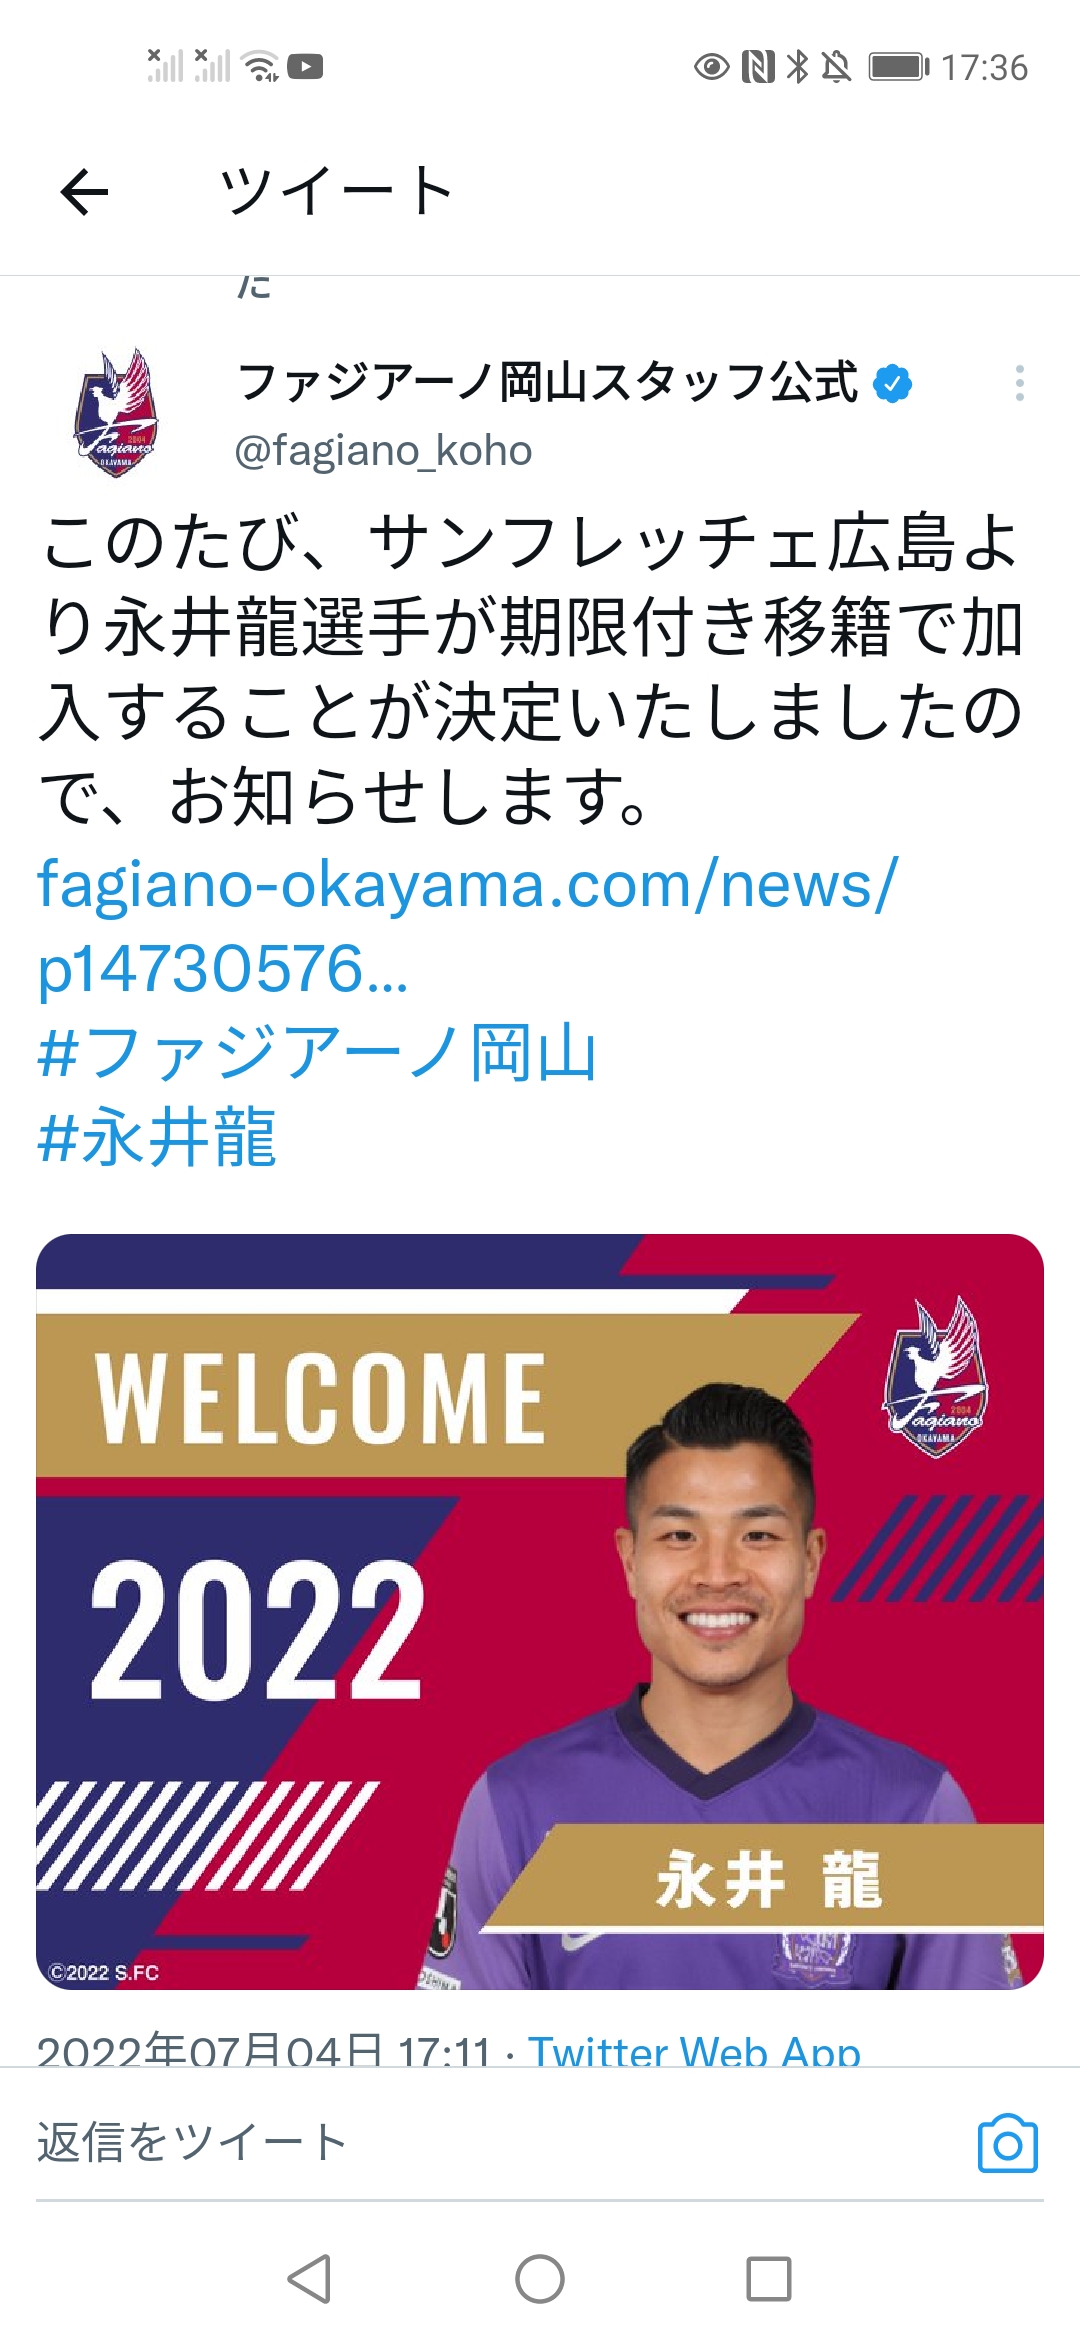Open the camera icon in the reply bar
The width and height of the screenshot is (1080, 2340).
pos(1008,2143)
